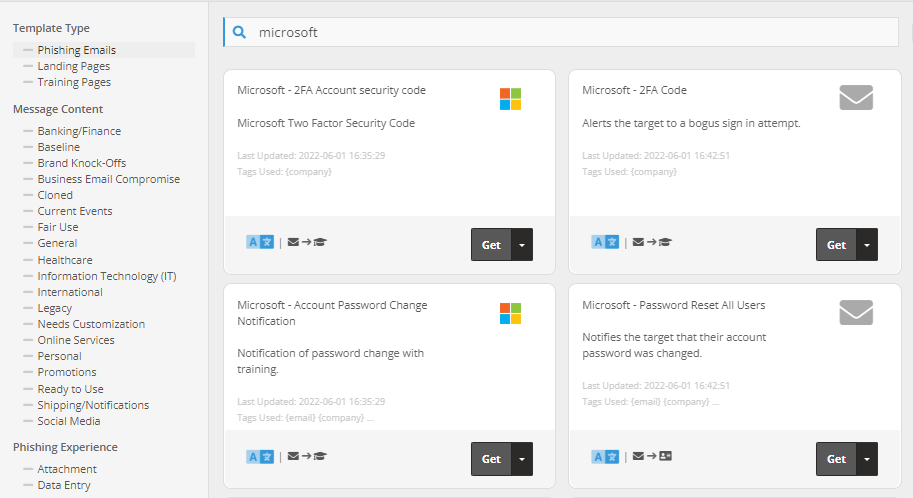This screenshot has height=498, width=913.
Task: Open Get dropdown arrow on Account Password Change card
Action: pyautogui.click(x=522, y=459)
